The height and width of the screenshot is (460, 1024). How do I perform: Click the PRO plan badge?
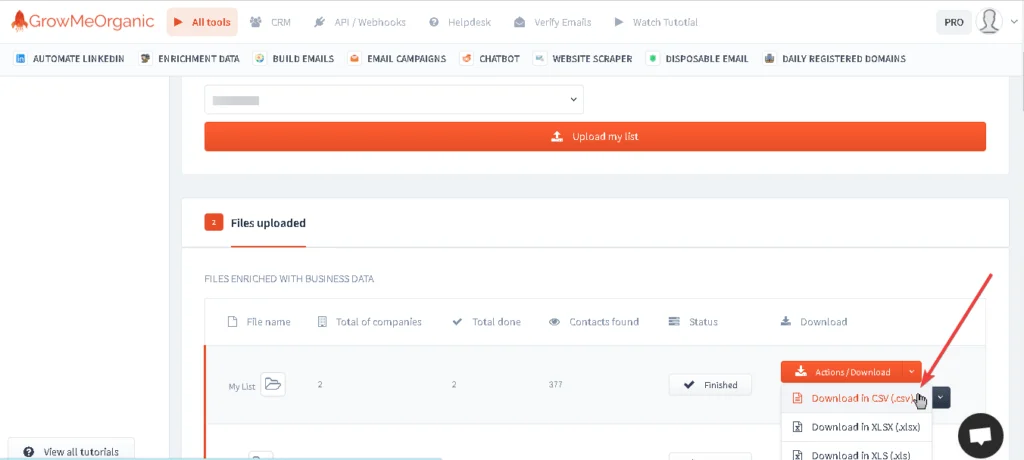[x=953, y=22]
